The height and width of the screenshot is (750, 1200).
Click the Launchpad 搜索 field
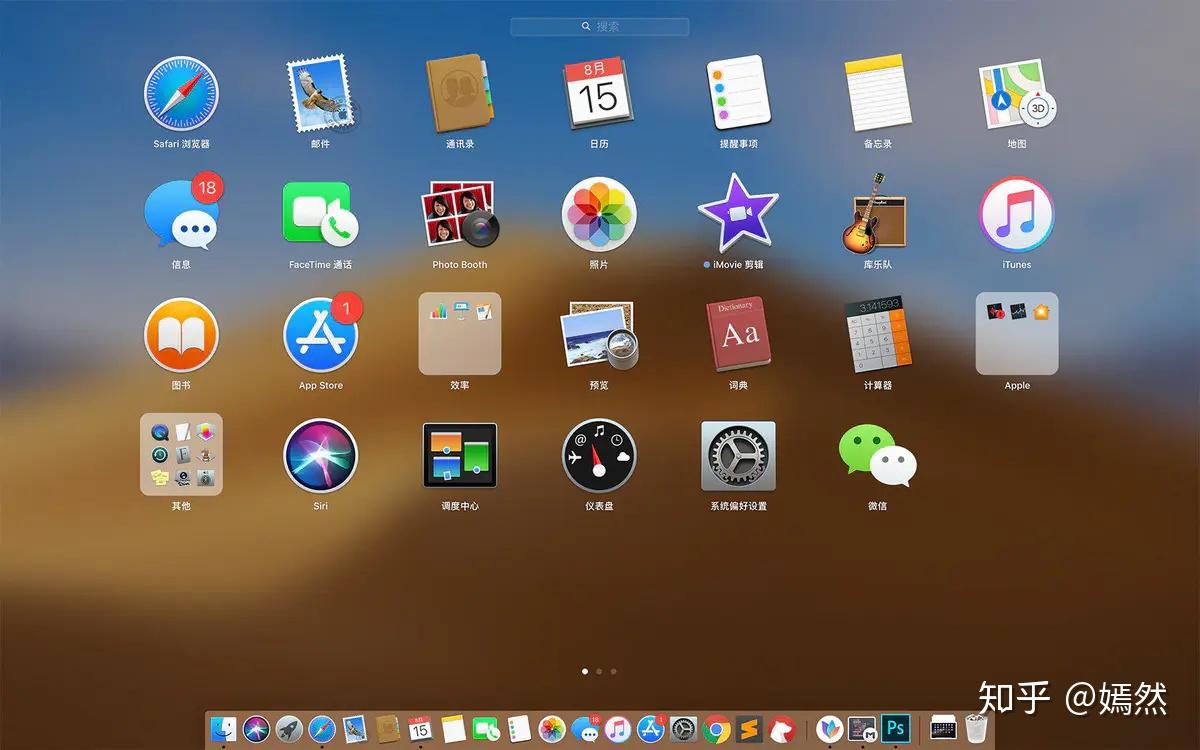tap(600, 27)
